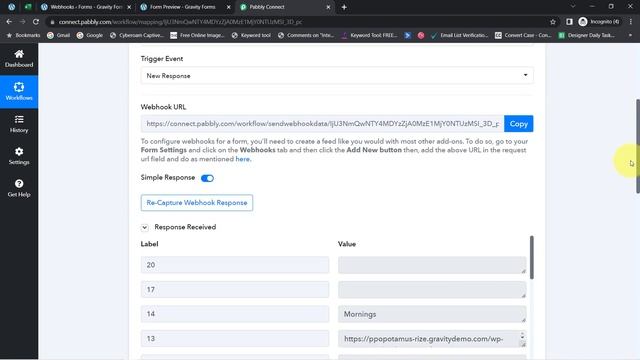Collapse the Response Received section
640x360 pixels.
pos(144,227)
